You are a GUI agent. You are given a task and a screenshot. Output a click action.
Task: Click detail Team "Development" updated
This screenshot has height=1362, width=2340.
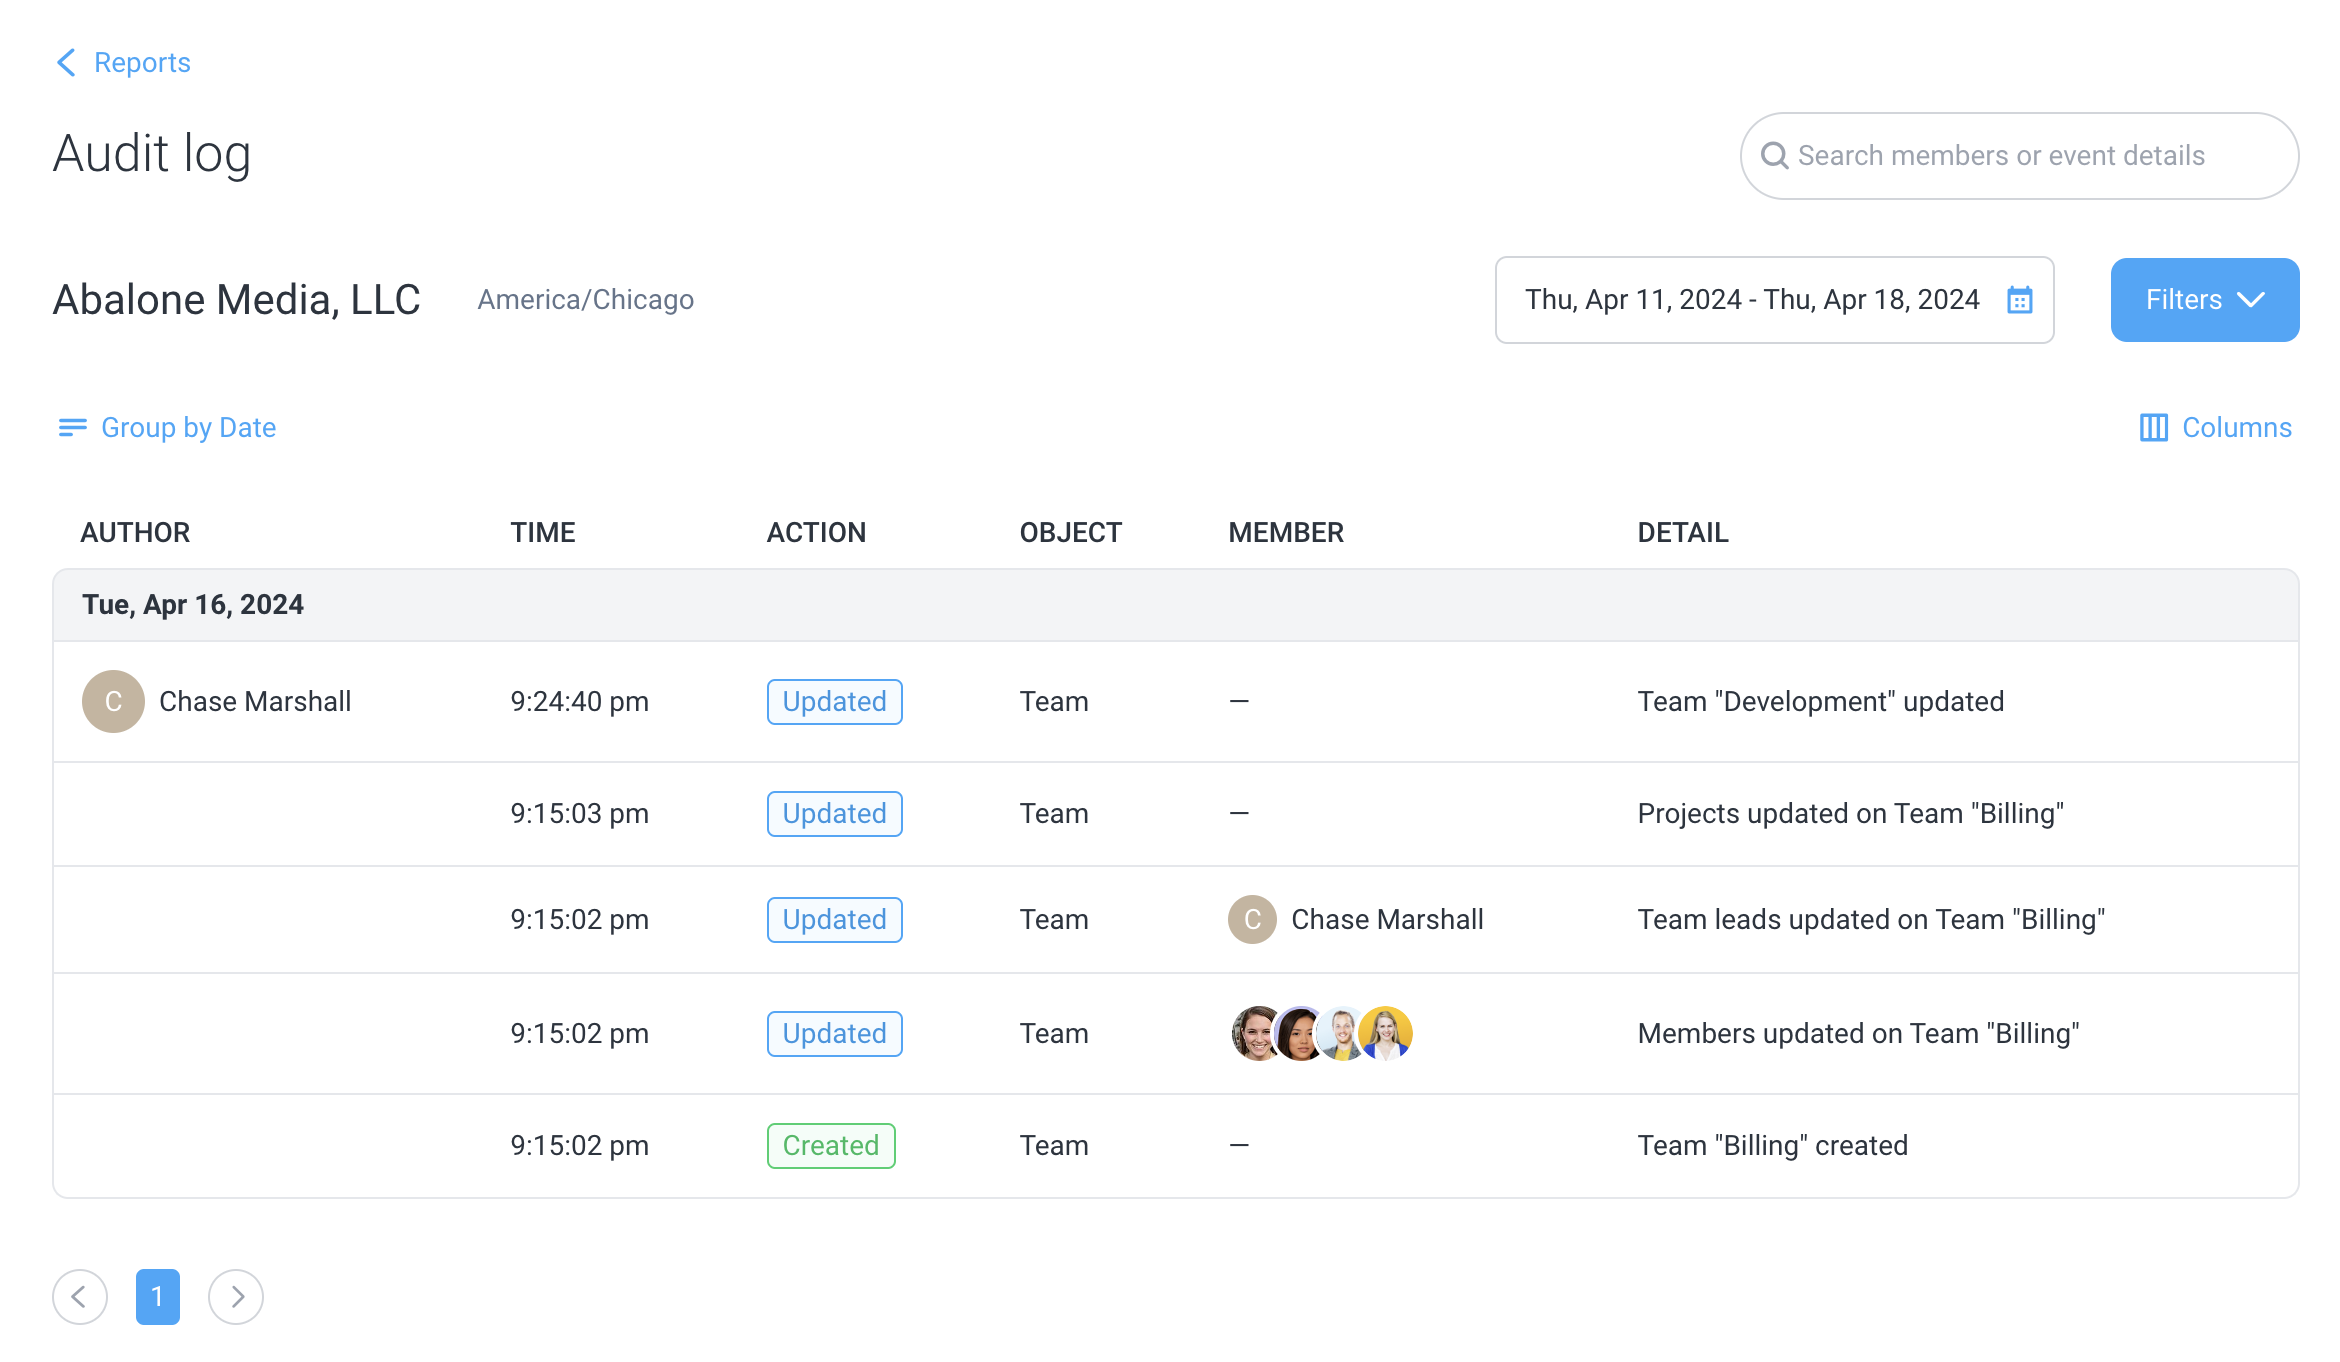[1820, 702]
